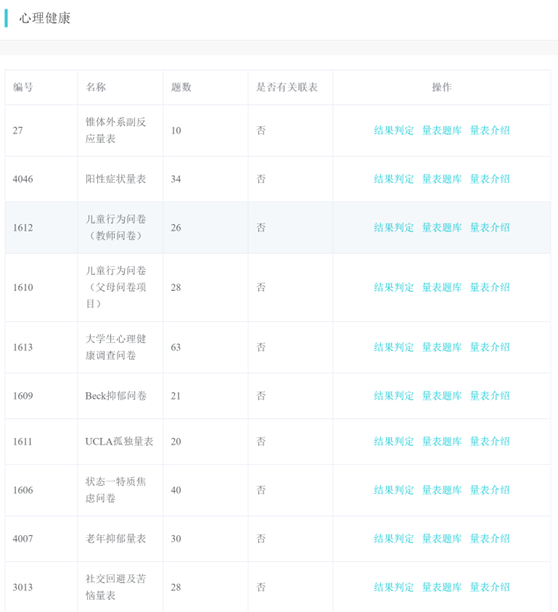Open 量表题库 for Beck抑郁问卷
Image resolution: width=558 pixels, height=612 pixels.
click(442, 396)
